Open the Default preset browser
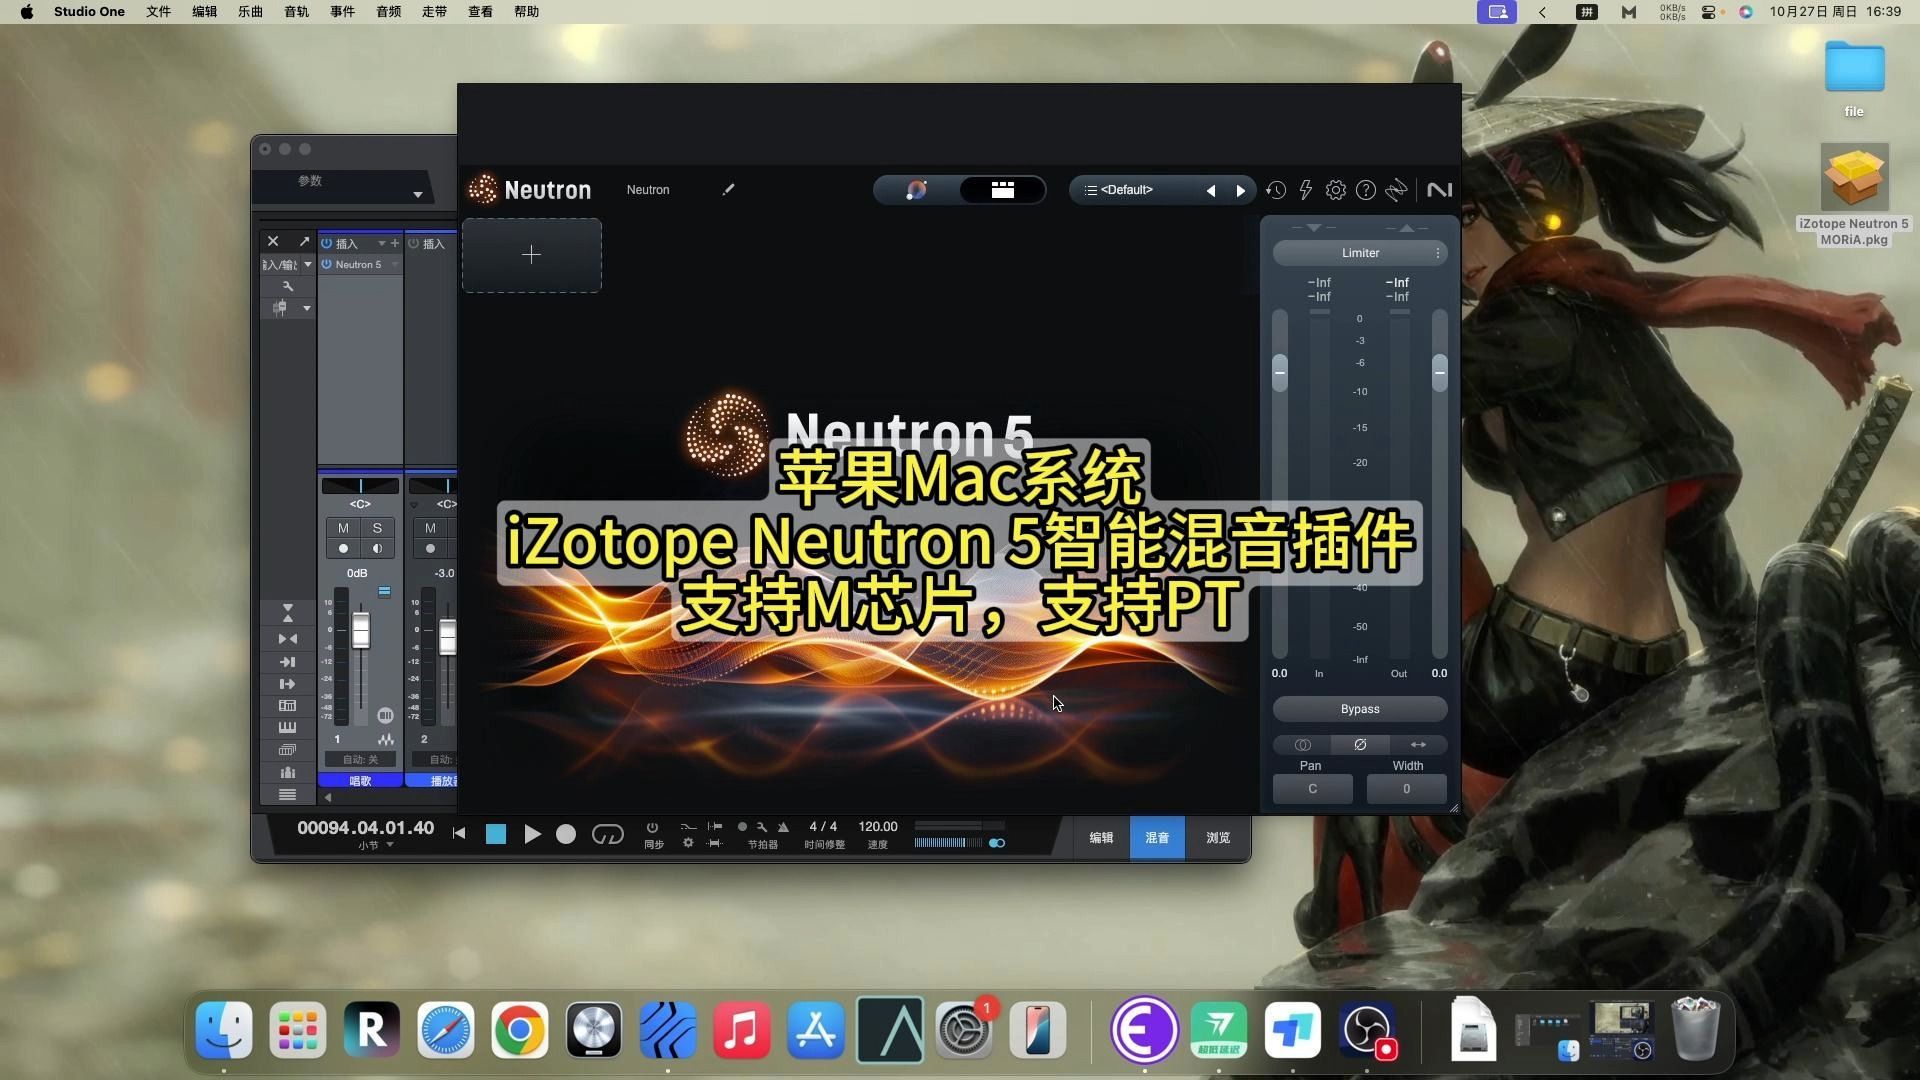 [x=1127, y=190]
